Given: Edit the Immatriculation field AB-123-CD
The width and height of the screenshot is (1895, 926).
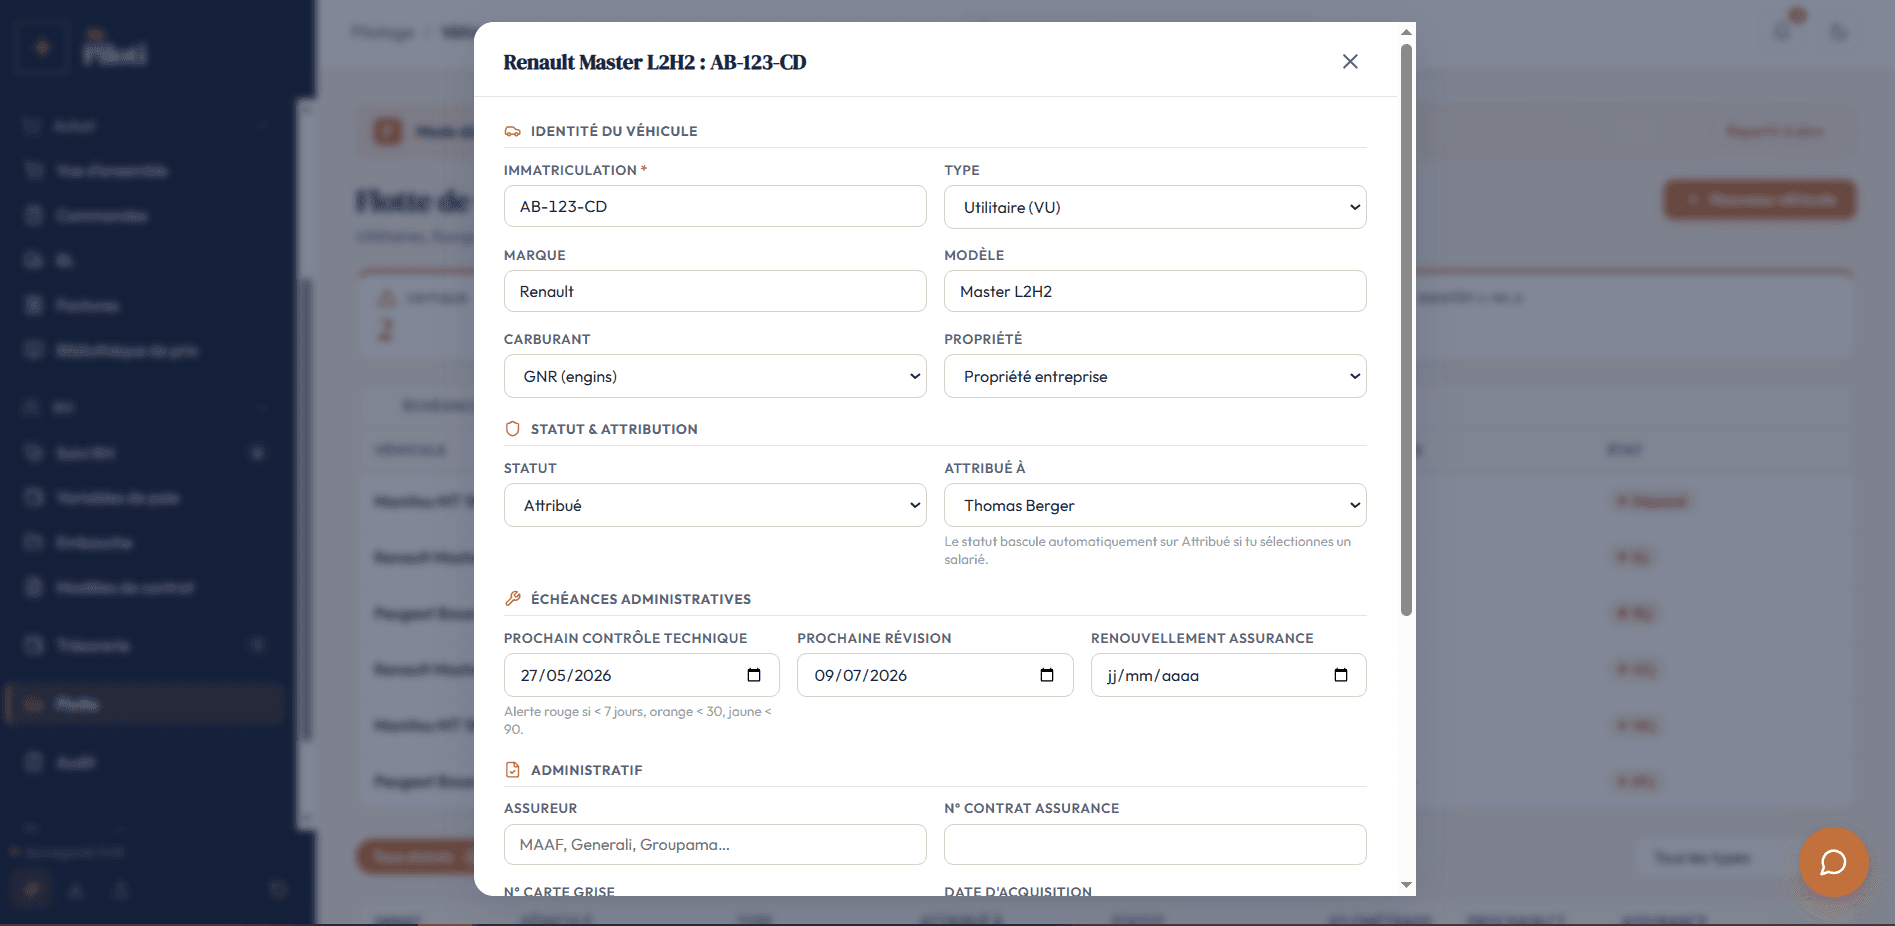Looking at the screenshot, I should click(x=715, y=206).
